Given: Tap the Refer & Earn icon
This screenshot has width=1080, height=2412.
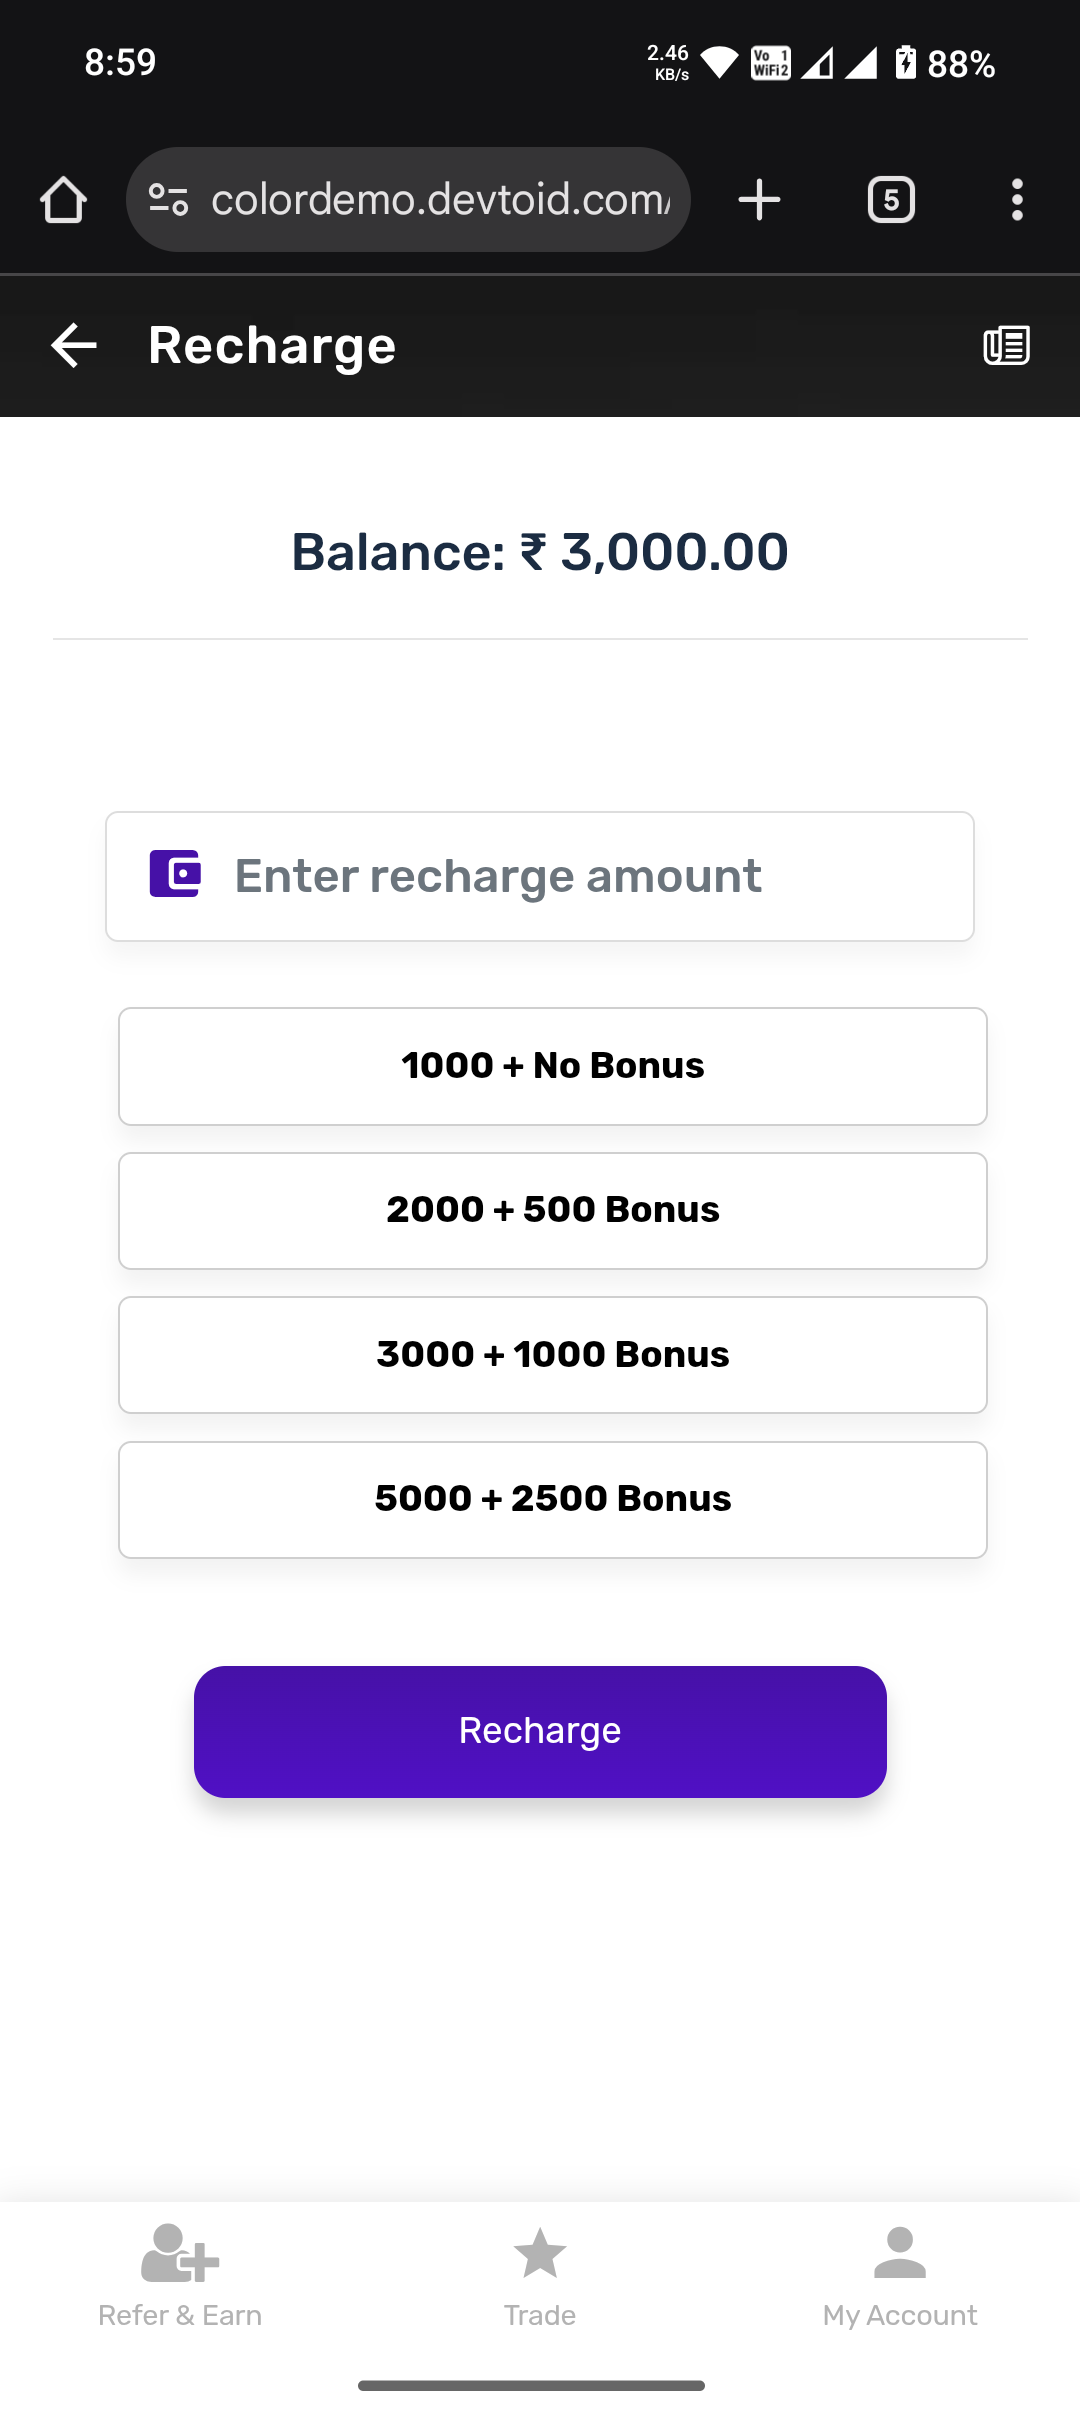Looking at the screenshot, I should (180, 2254).
